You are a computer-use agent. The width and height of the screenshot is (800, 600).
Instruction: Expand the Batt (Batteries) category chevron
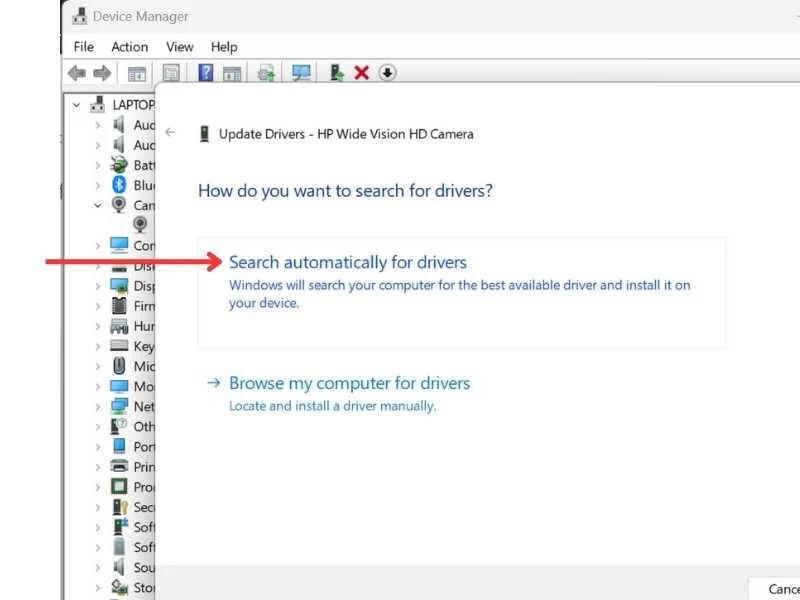(x=97, y=165)
